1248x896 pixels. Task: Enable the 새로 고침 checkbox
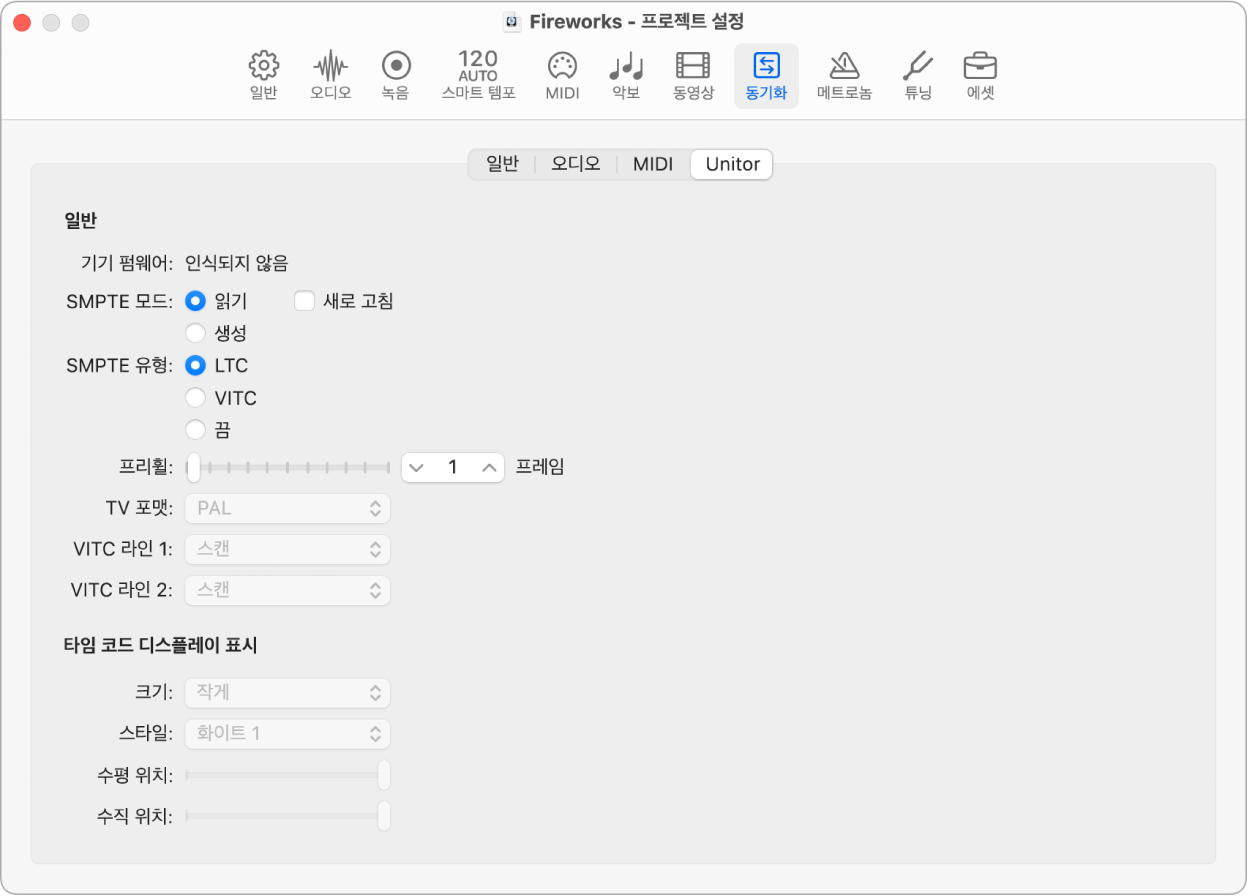pos(305,301)
